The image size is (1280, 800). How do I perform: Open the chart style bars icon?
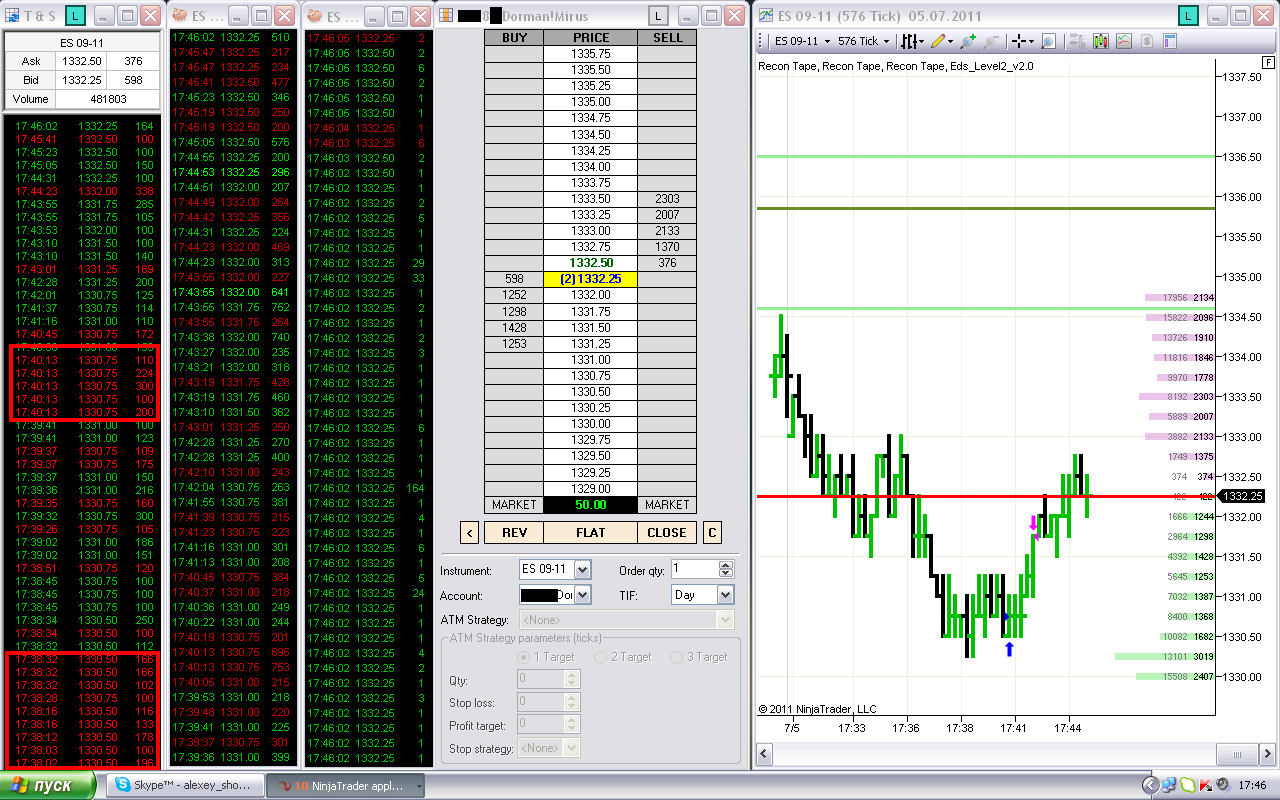(909, 41)
